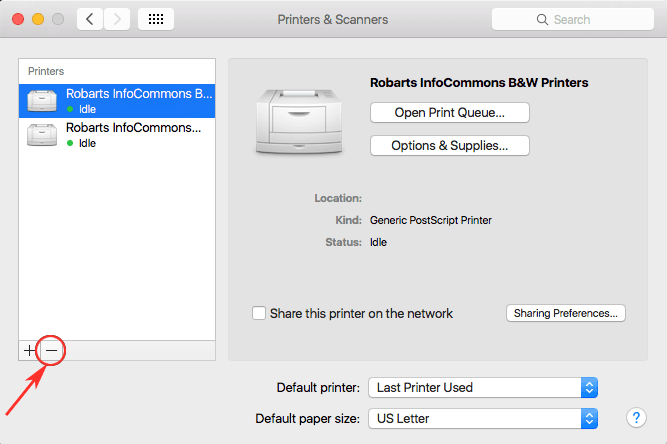
Task: Click the add printer plus button
Action: (29, 350)
